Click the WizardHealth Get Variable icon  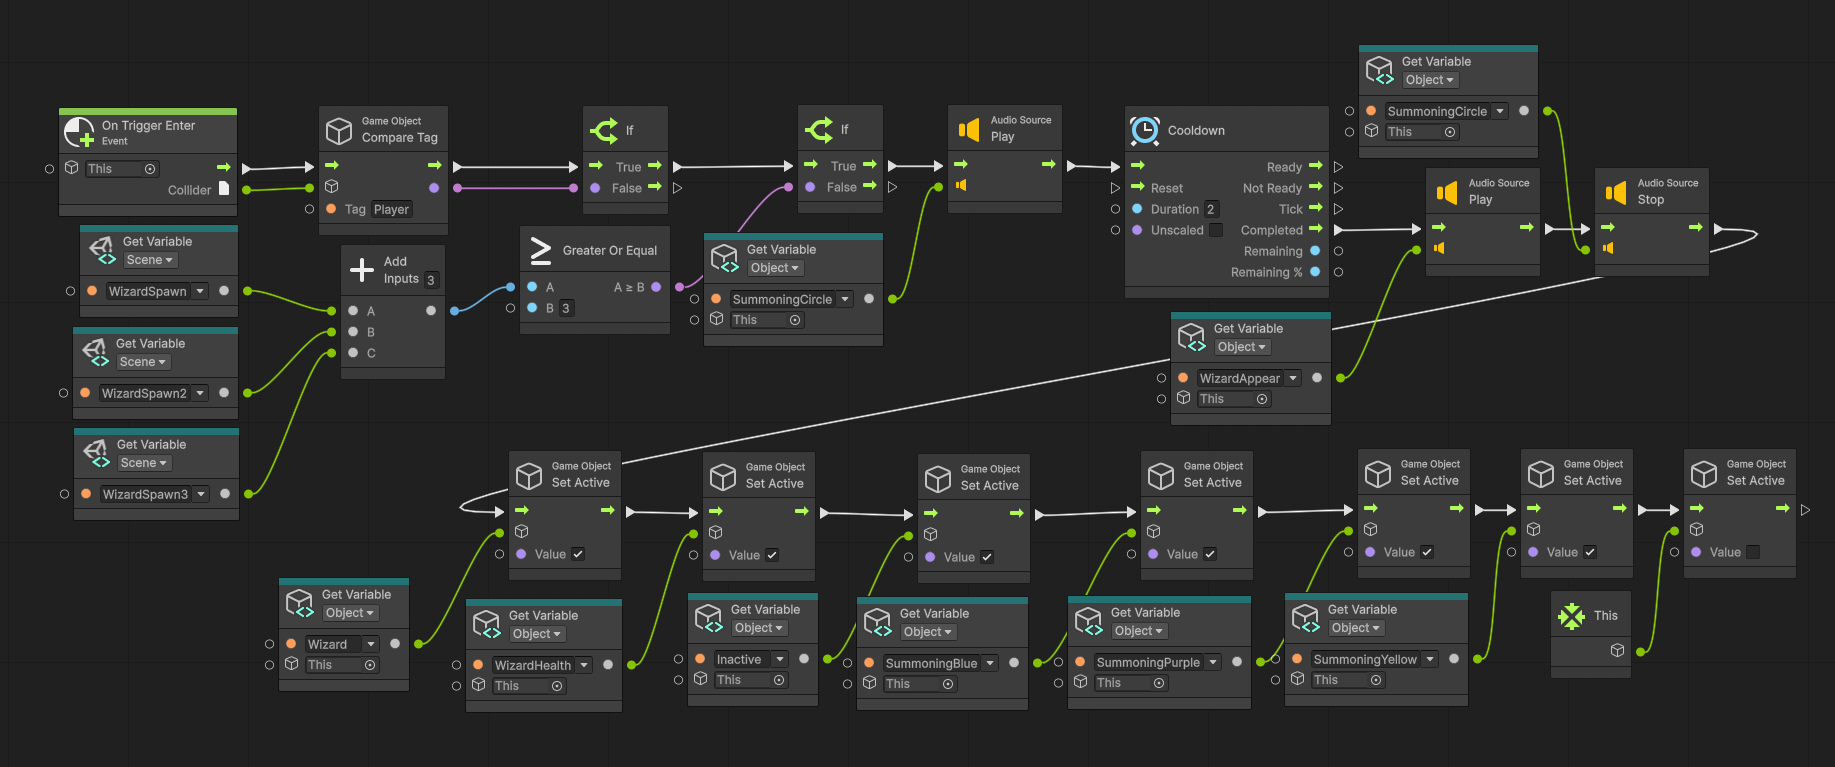click(x=487, y=625)
